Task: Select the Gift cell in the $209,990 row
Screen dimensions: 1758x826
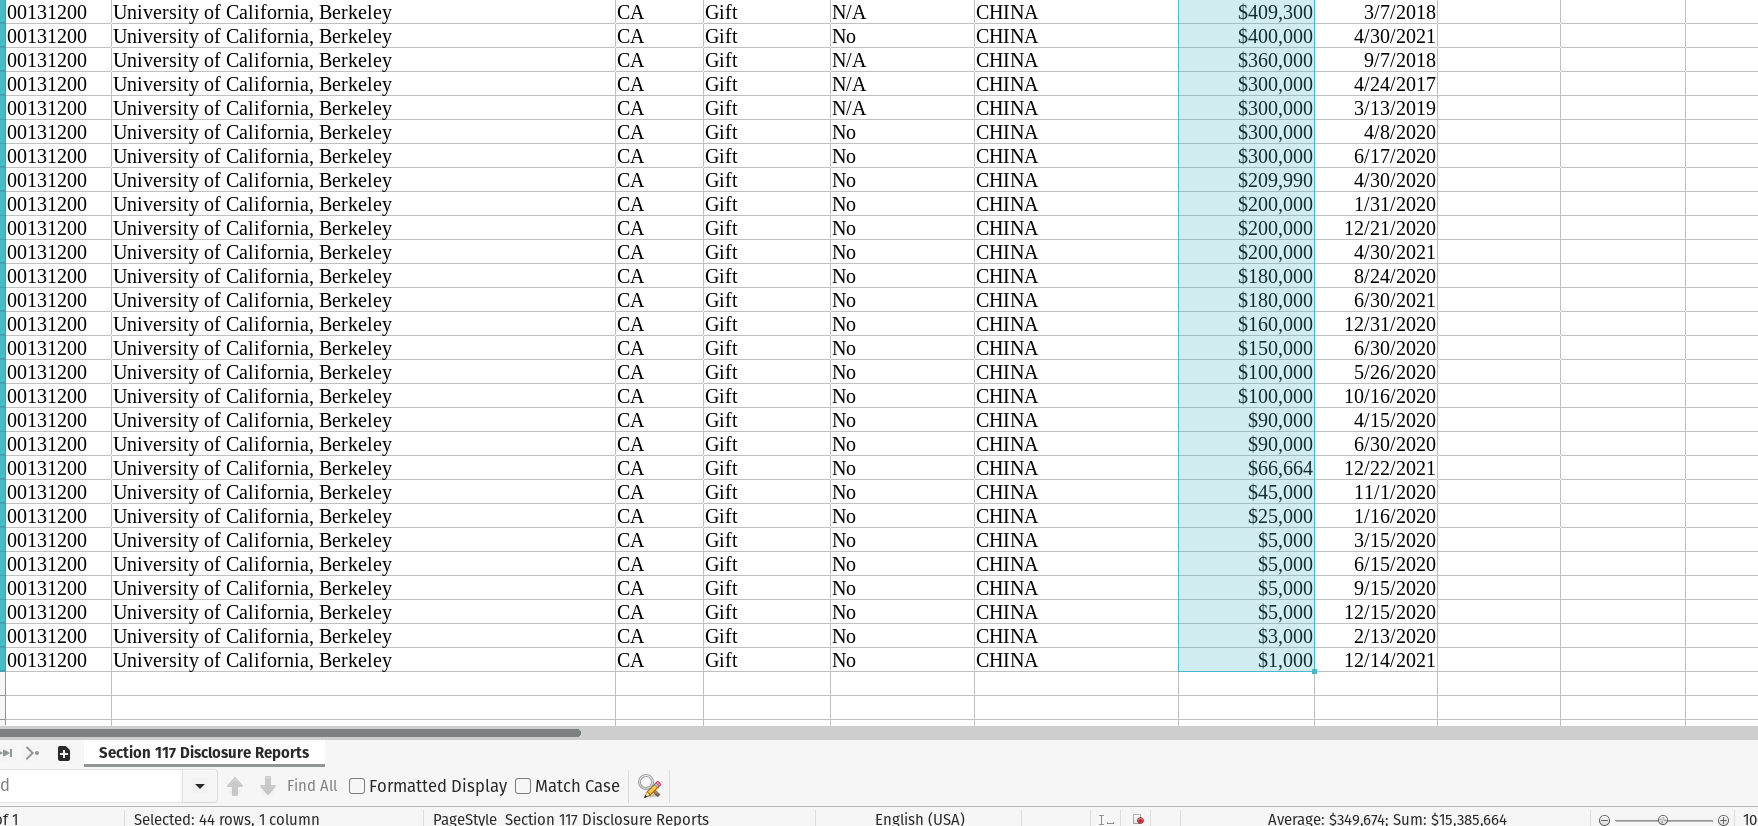Action: click(x=767, y=180)
